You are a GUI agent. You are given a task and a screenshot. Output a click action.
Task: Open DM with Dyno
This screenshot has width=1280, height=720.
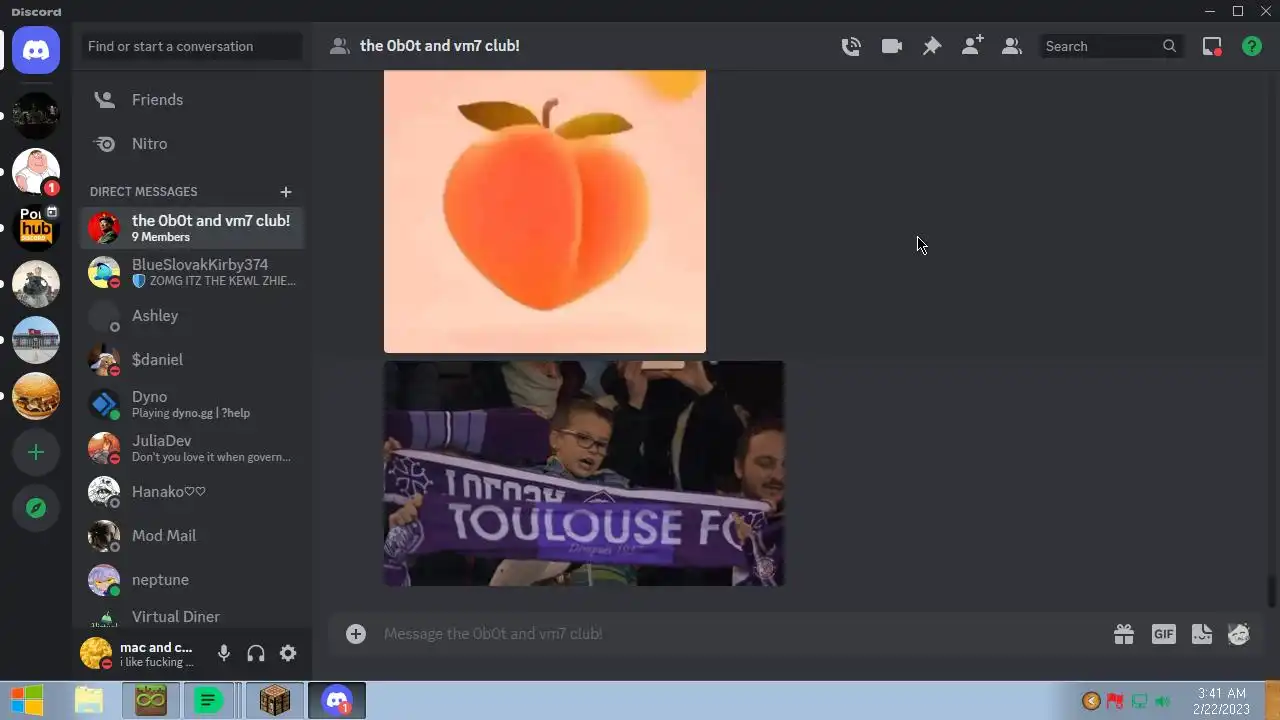[x=192, y=404]
